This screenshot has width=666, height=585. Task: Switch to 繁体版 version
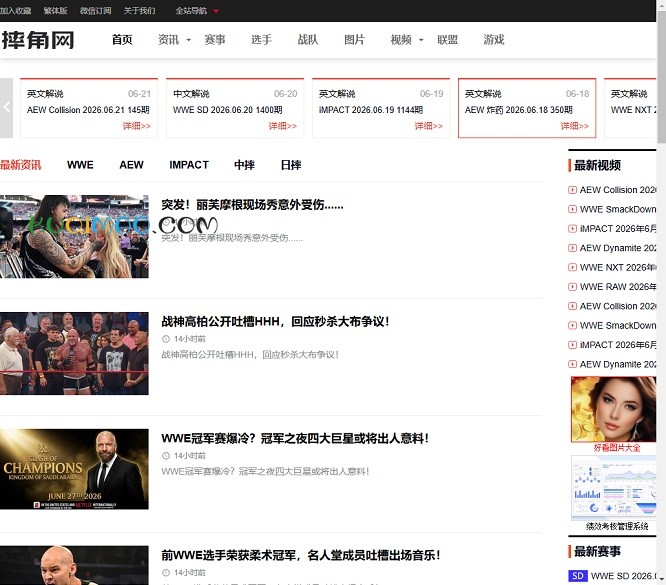click(x=55, y=11)
